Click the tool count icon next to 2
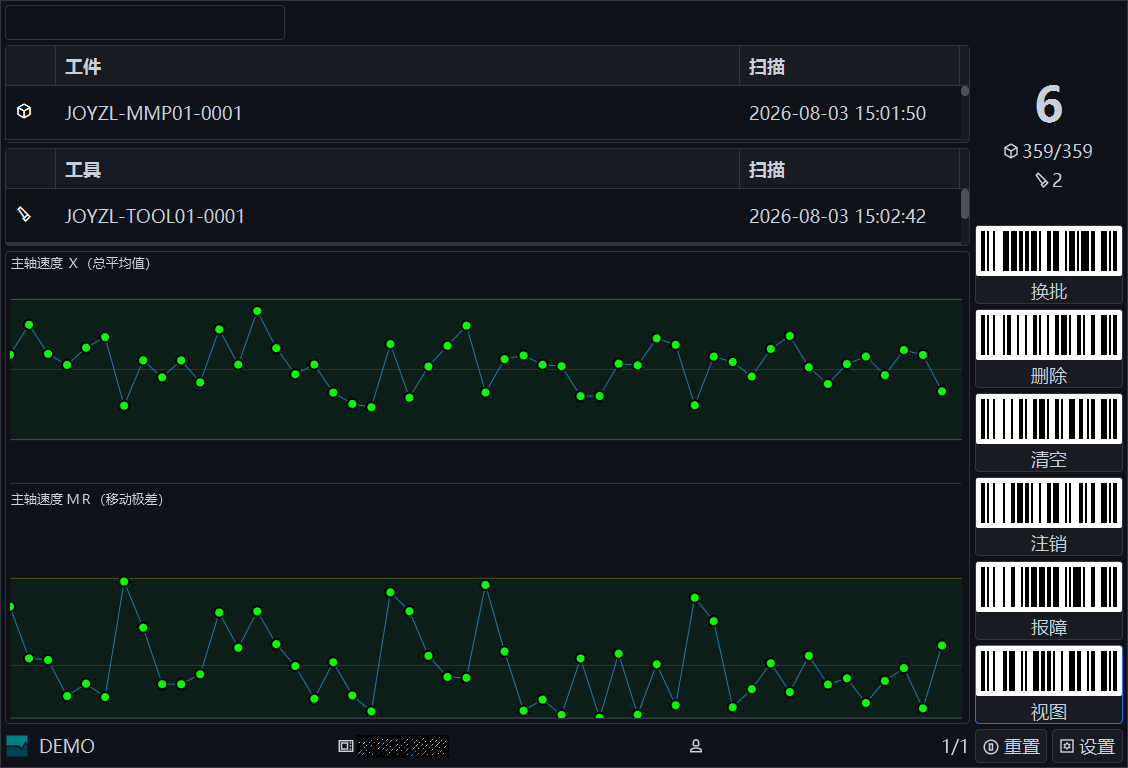This screenshot has height=768, width=1128. [x=1042, y=180]
